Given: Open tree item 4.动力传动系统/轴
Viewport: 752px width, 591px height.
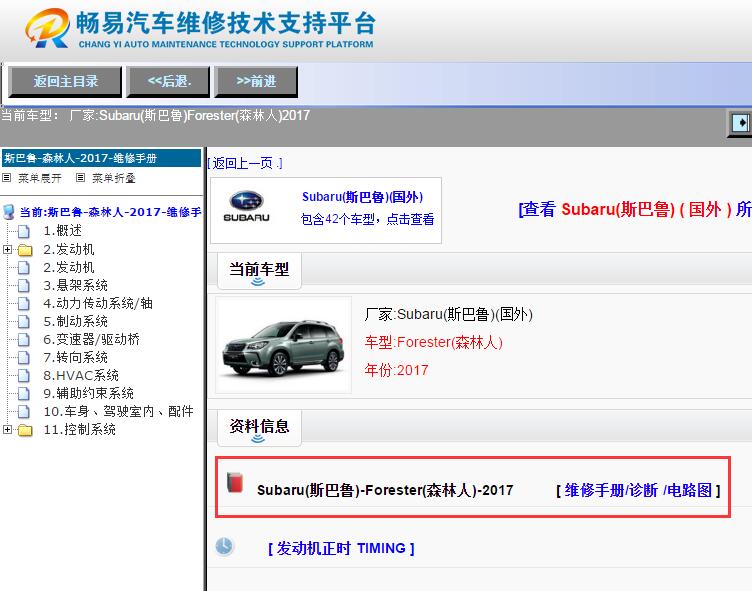Looking at the screenshot, I should (x=98, y=303).
